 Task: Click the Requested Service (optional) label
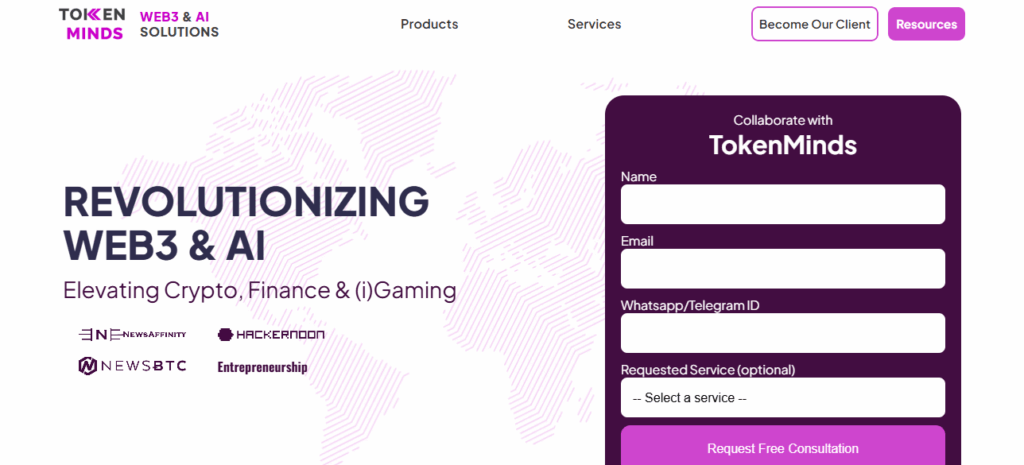pyautogui.click(x=707, y=370)
